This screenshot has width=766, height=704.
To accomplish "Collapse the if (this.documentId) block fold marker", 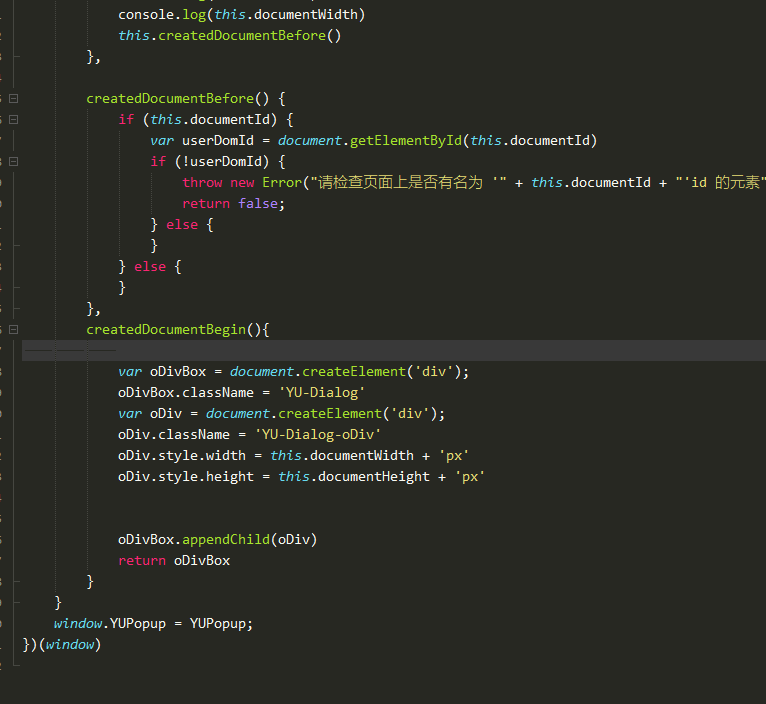I will [14, 120].
